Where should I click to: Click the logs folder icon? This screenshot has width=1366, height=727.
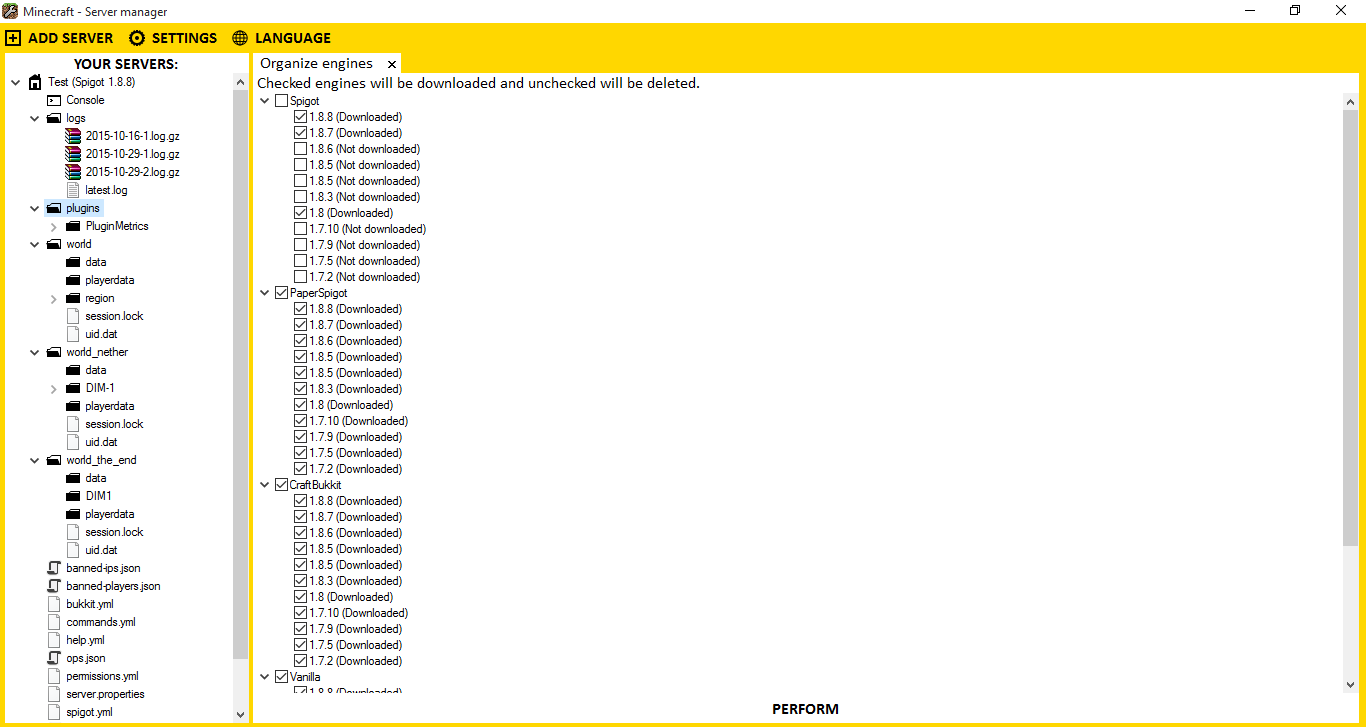click(54, 118)
